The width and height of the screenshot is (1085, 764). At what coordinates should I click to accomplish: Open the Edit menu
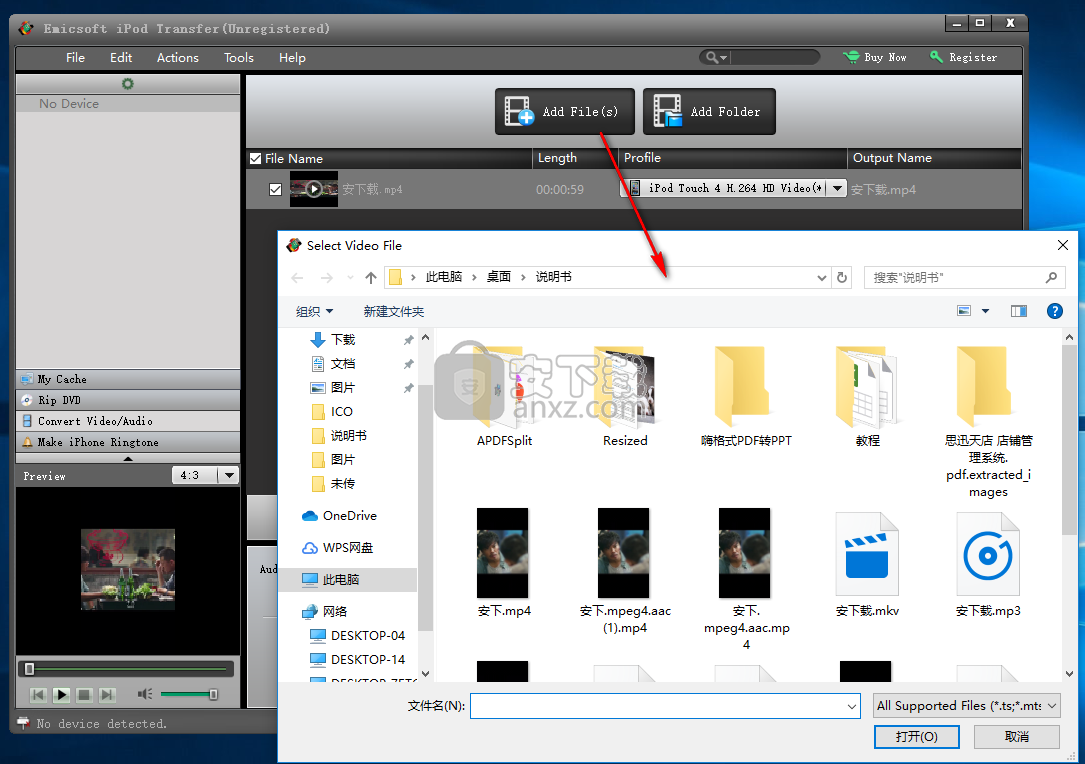[x=121, y=57]
